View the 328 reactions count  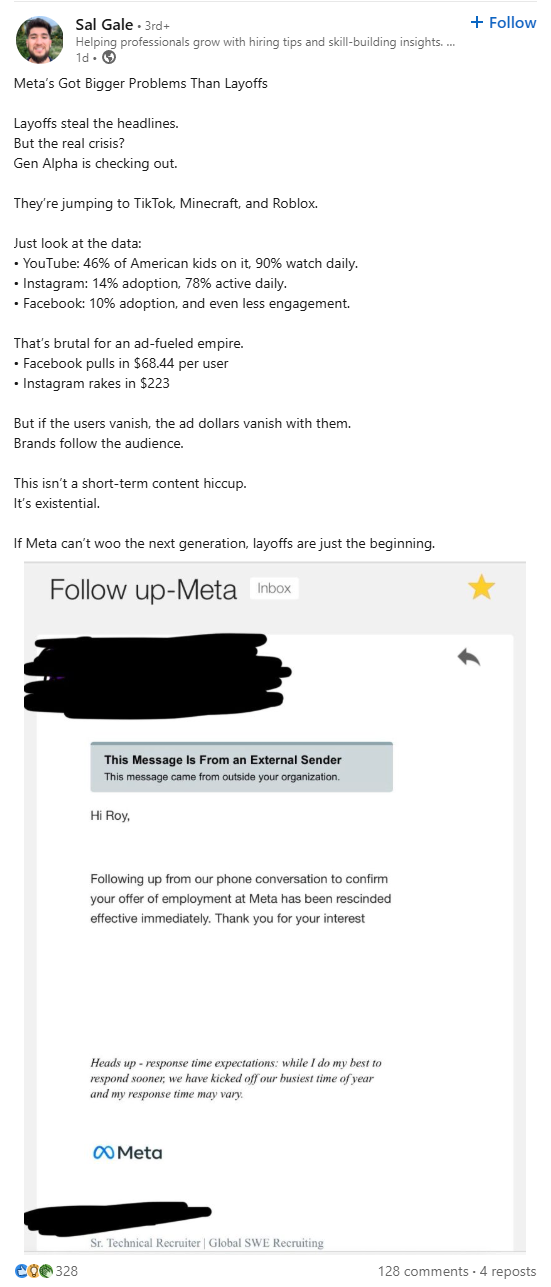click(66, 1271)
